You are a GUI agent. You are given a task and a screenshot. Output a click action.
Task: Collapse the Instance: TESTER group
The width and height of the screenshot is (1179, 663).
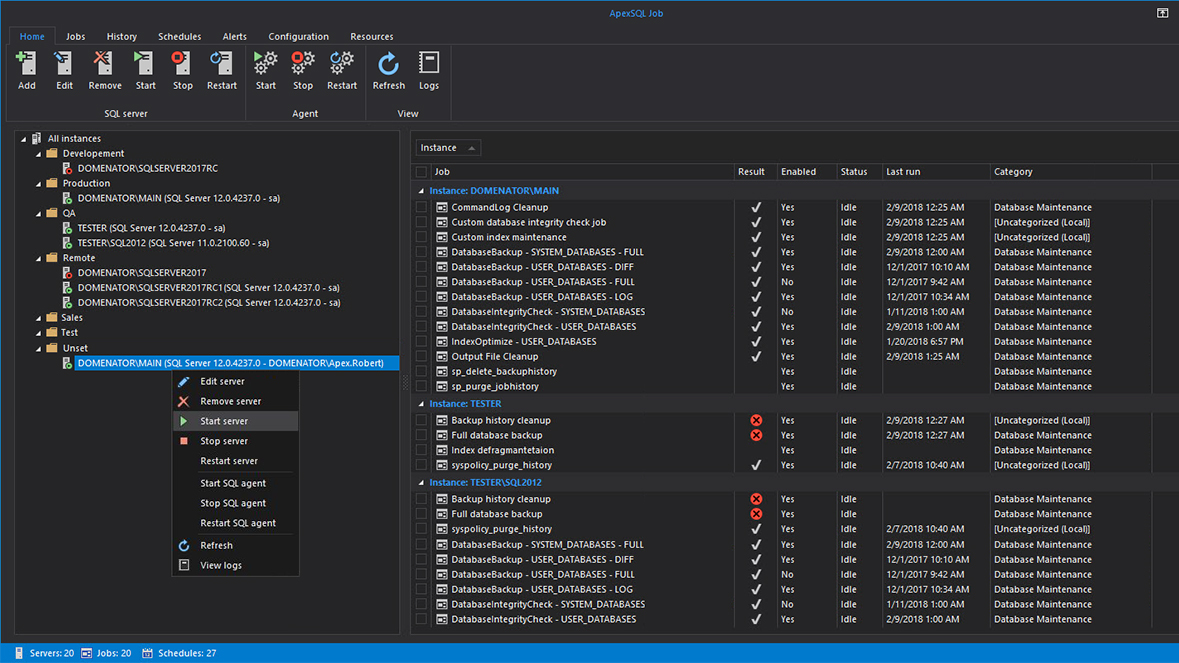pos(419,403)
